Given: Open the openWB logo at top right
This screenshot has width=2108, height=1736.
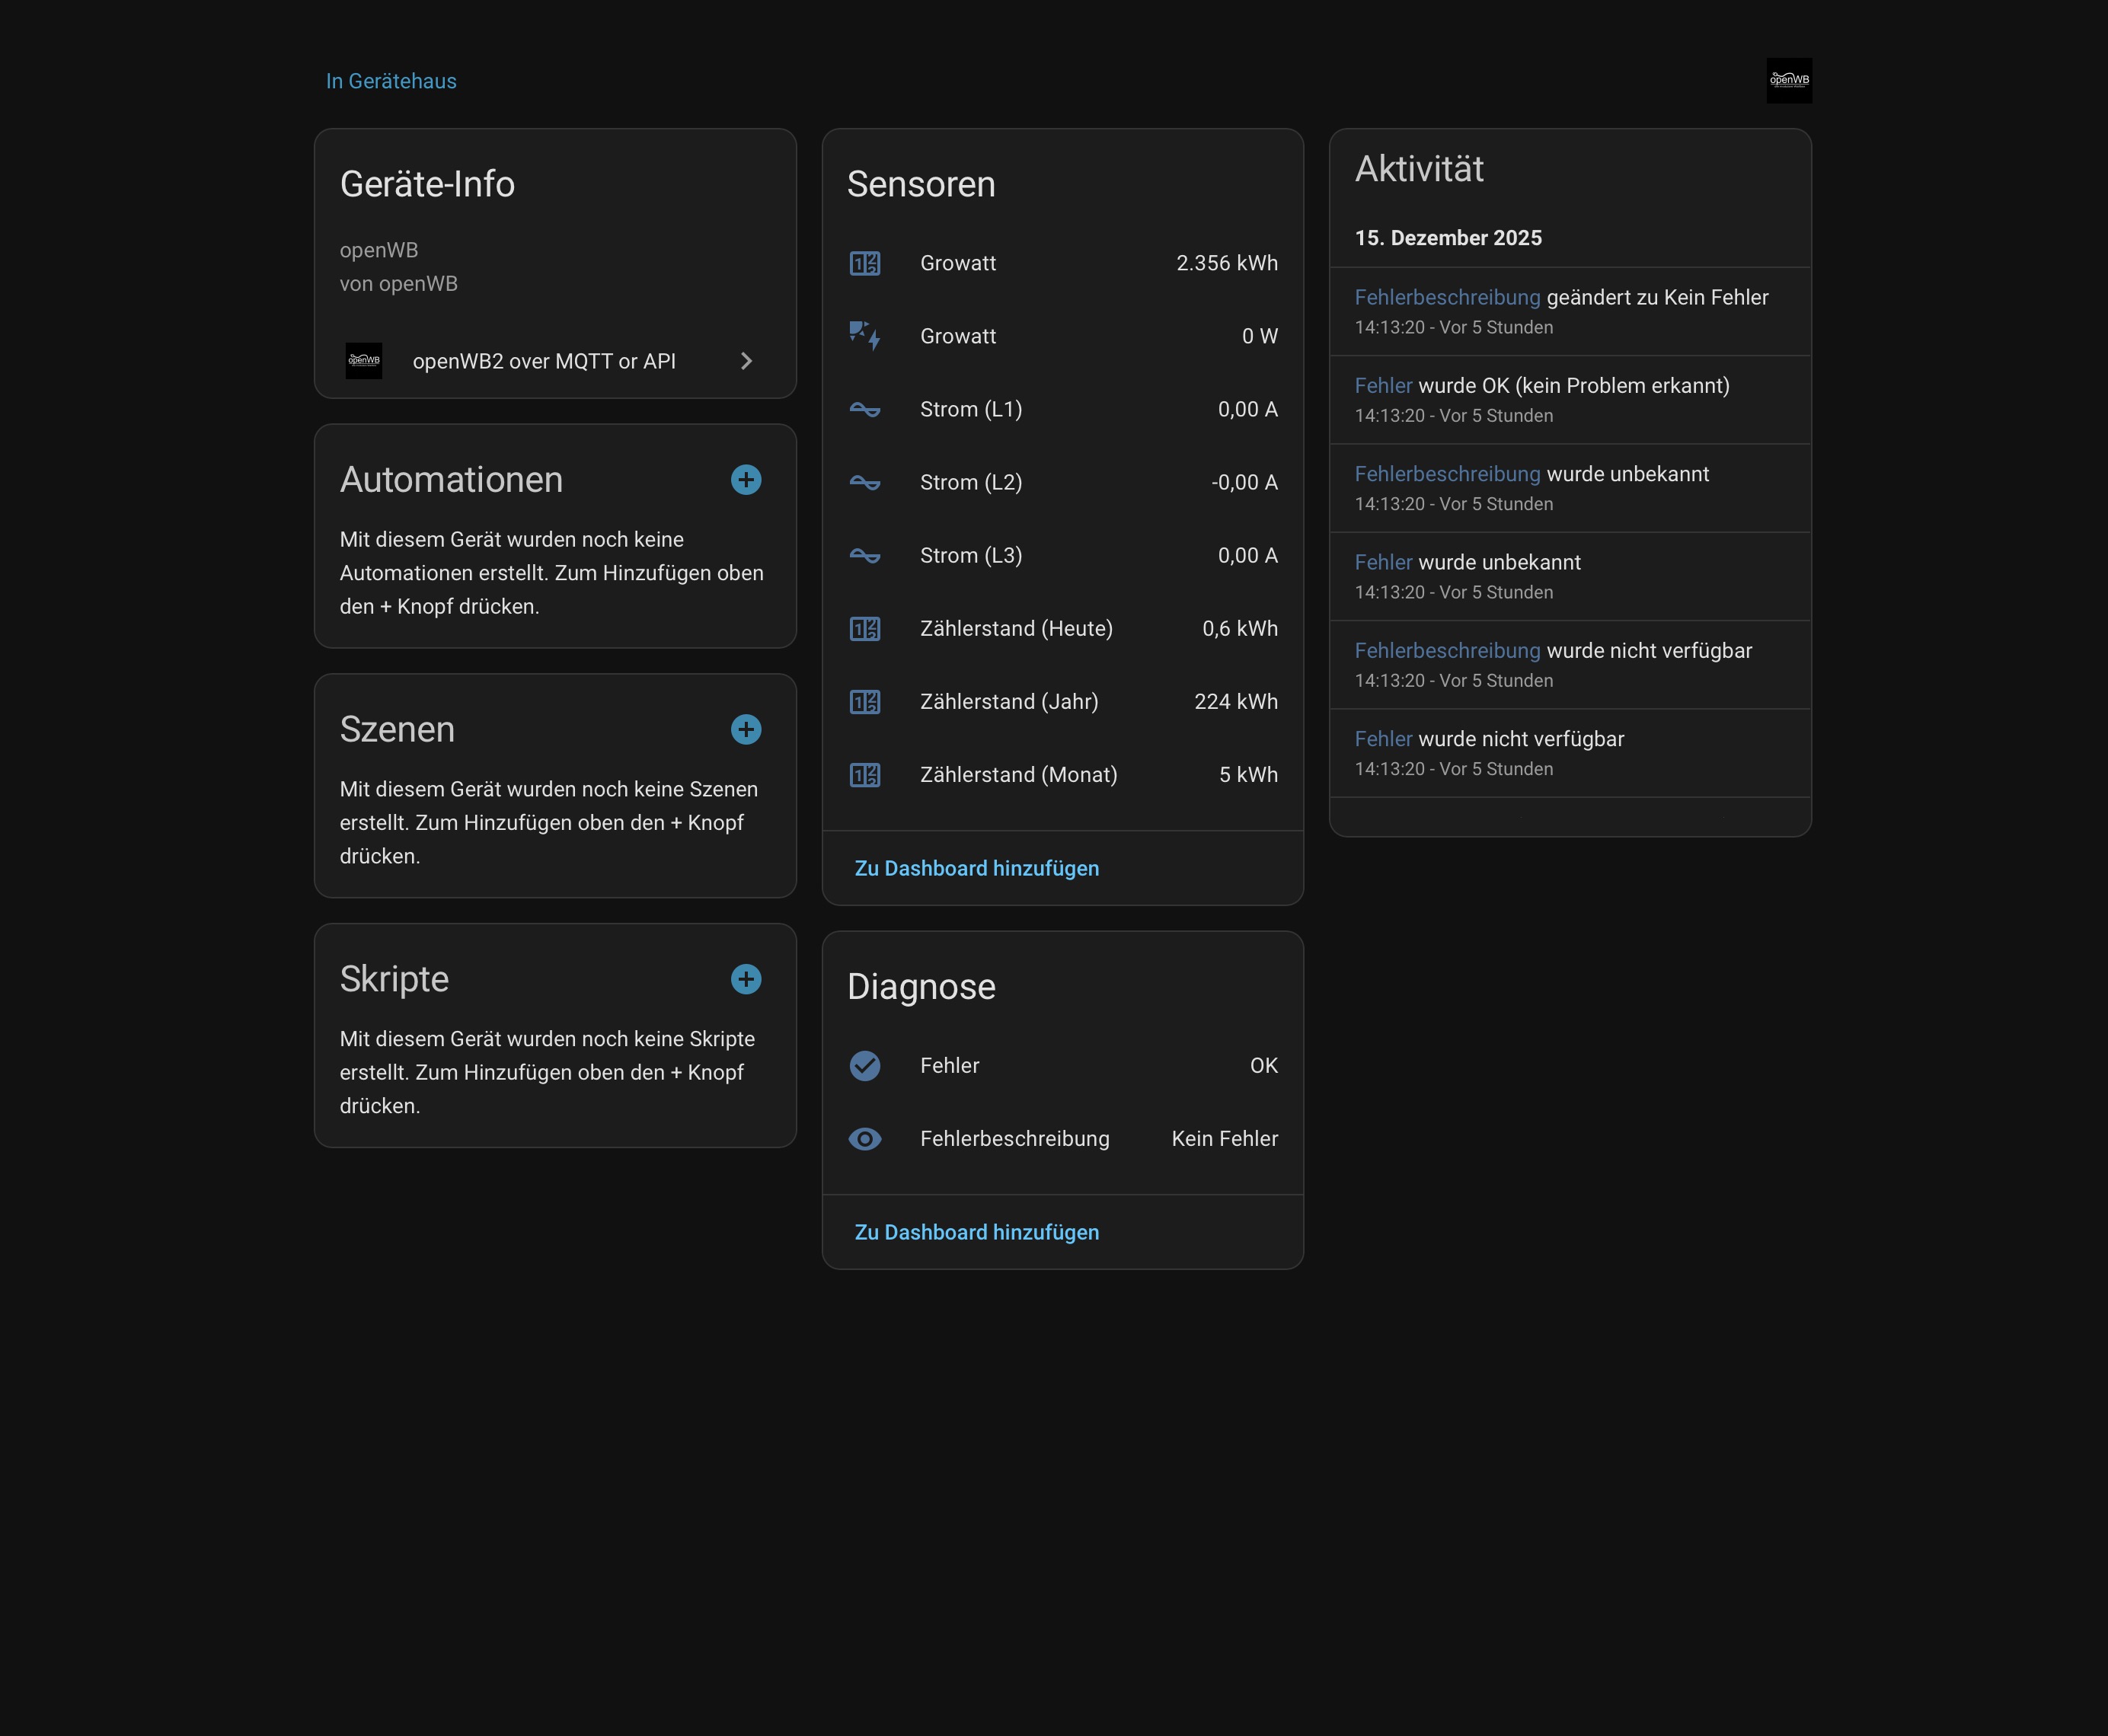Looking at the screenshot, I should 1788,81.
